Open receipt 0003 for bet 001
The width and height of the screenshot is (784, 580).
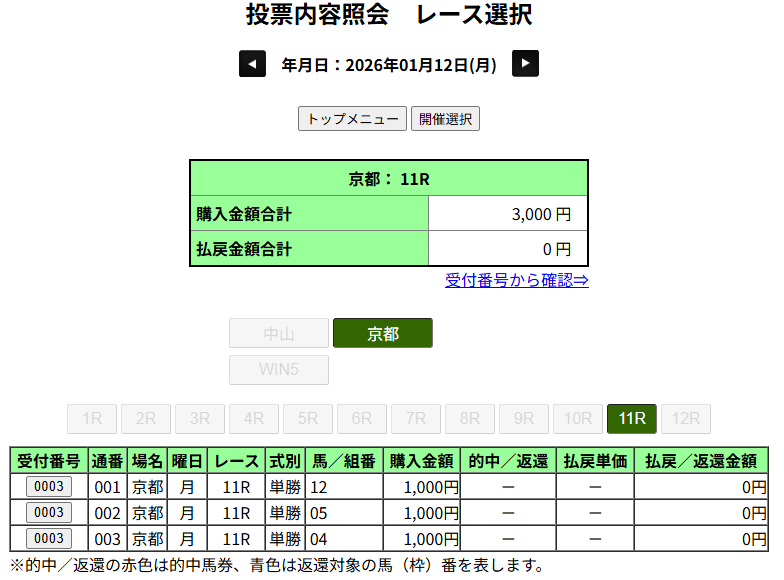pyautogui.click(x=49, y=487)
